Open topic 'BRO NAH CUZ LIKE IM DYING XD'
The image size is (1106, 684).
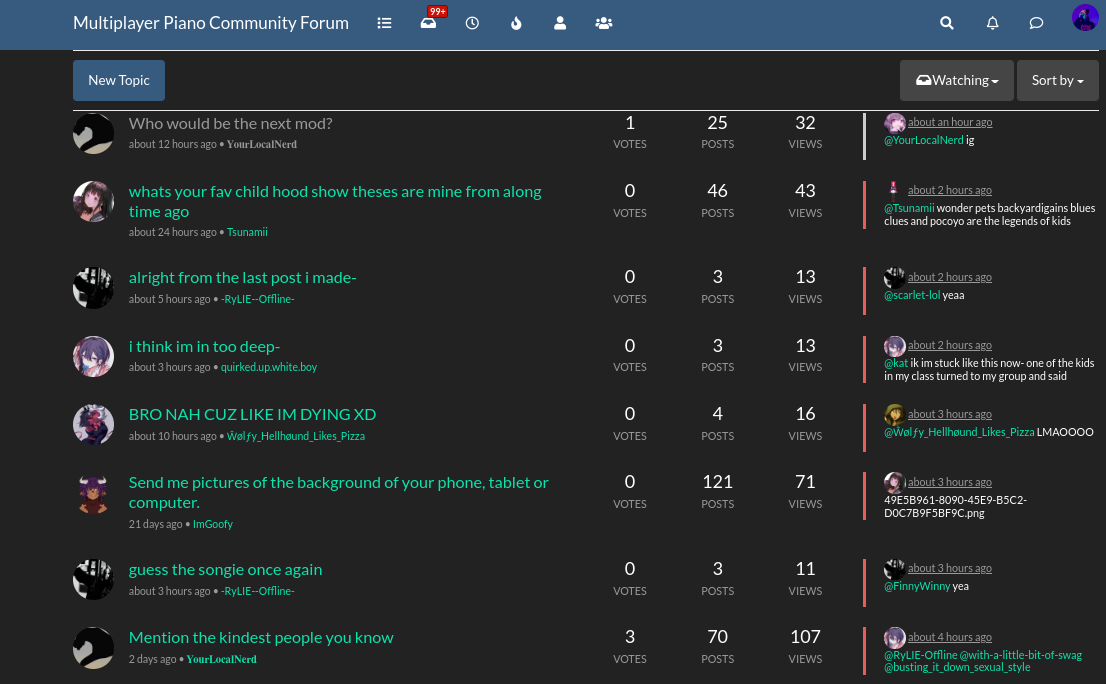[252, 414]
